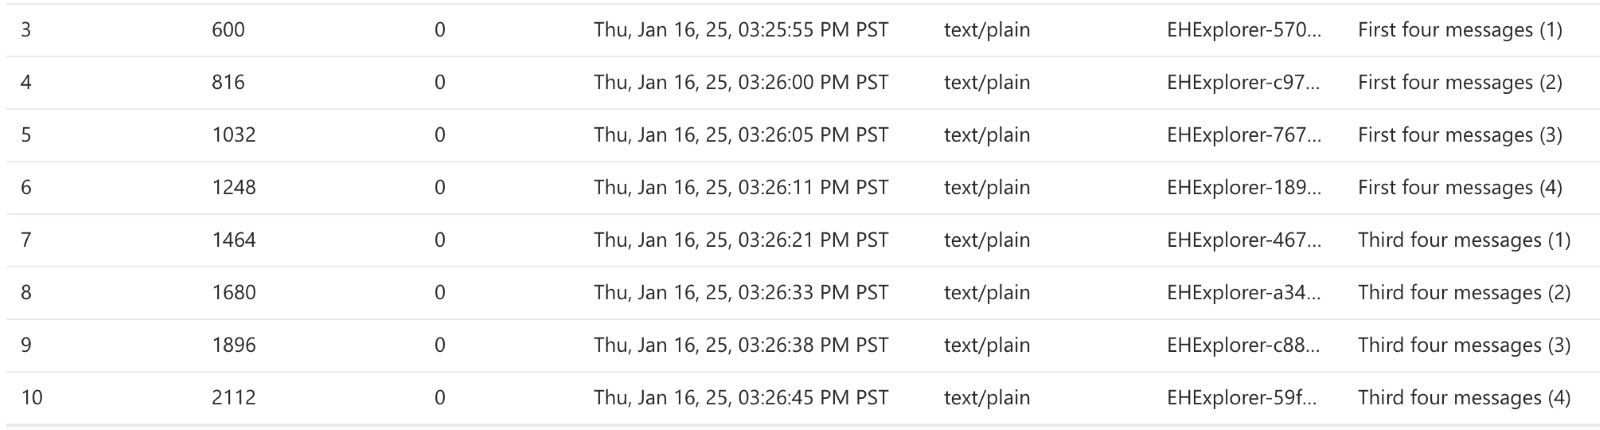The width and height of the screenshot is (1600, 430).
Task: Select the row with offset 1032
Action: point(800,135)
